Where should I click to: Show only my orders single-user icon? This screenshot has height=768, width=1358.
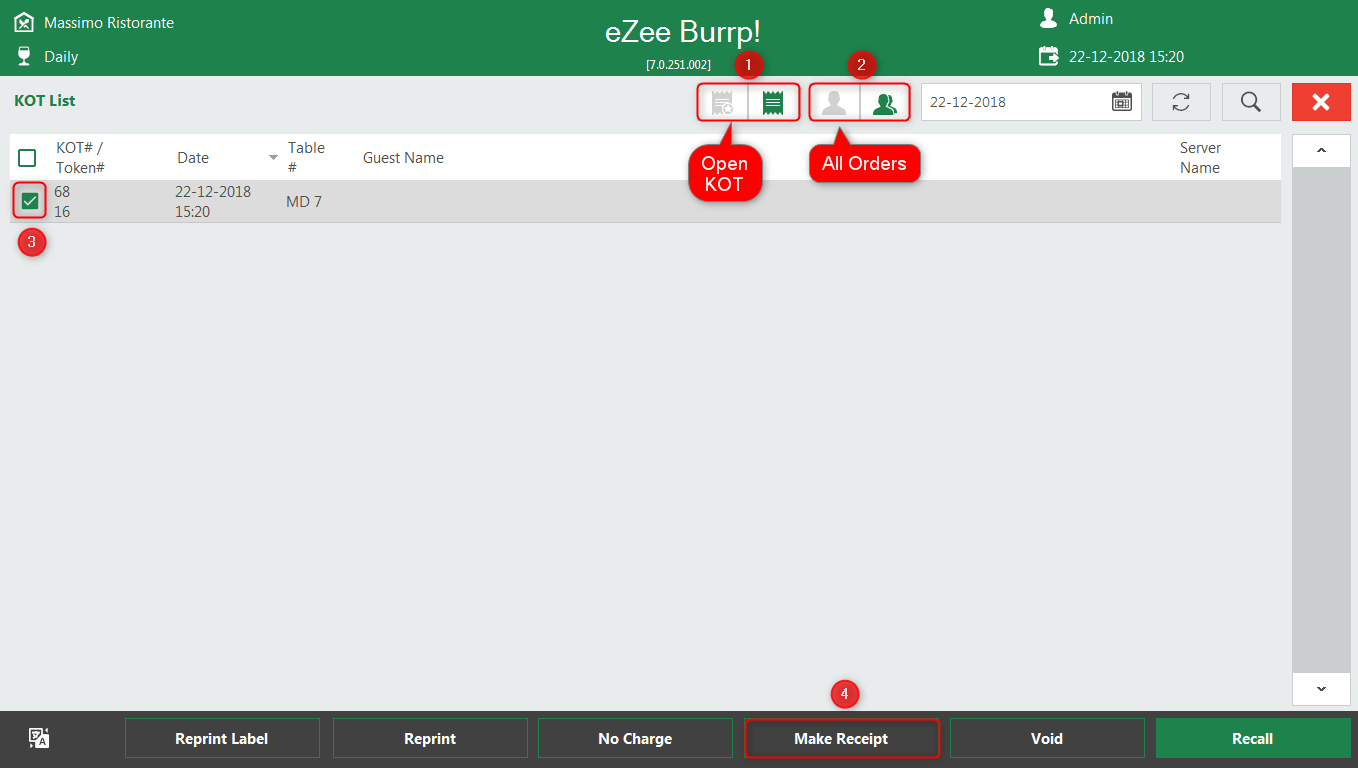coord(834,102)
